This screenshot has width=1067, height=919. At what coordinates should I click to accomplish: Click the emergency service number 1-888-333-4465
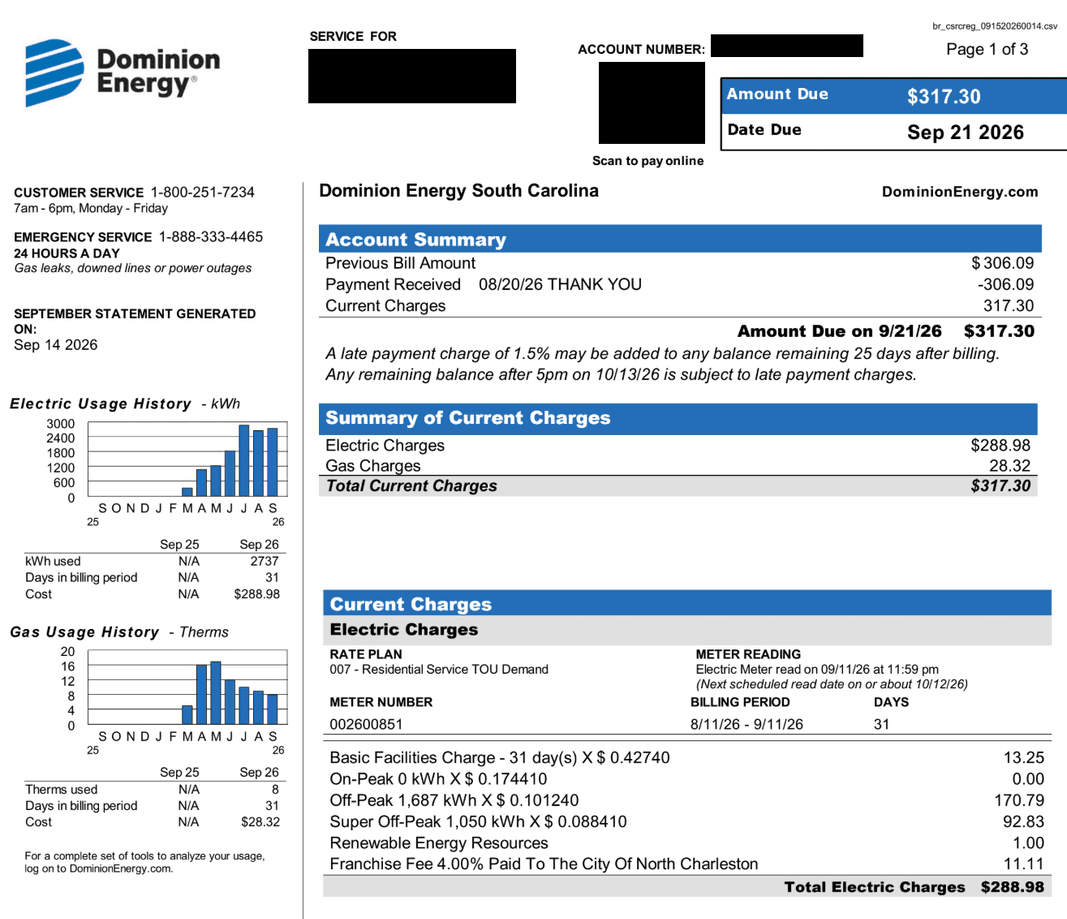tap(210, 237)
